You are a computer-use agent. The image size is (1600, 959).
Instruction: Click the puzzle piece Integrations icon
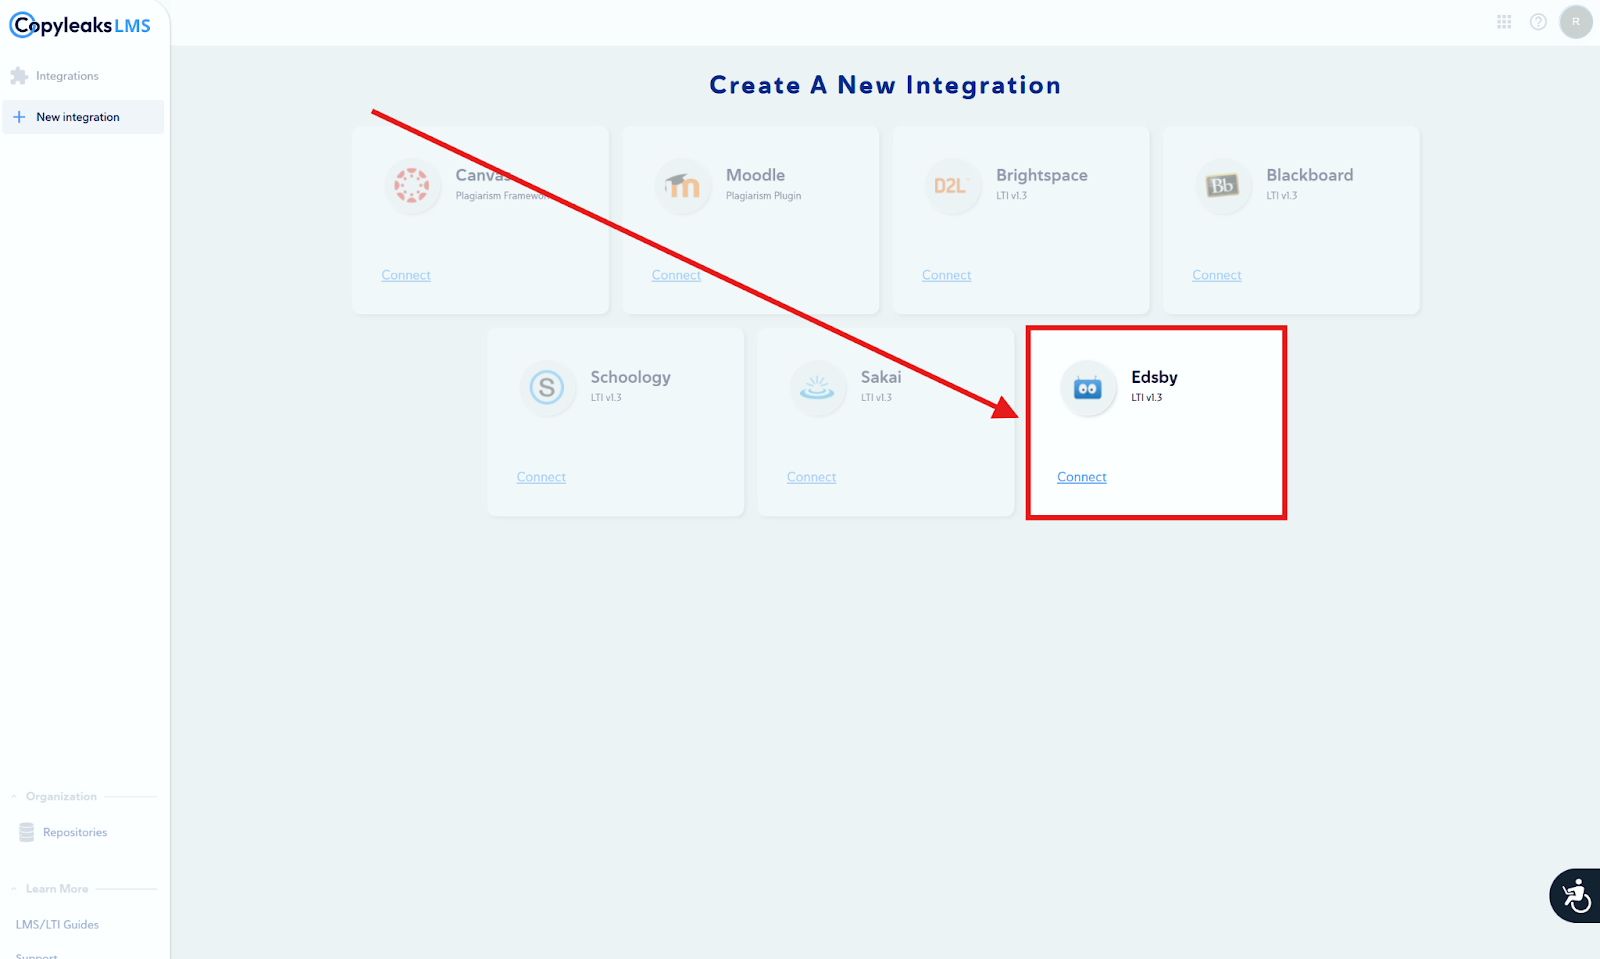pyautogui.click(x=19, y=76)
